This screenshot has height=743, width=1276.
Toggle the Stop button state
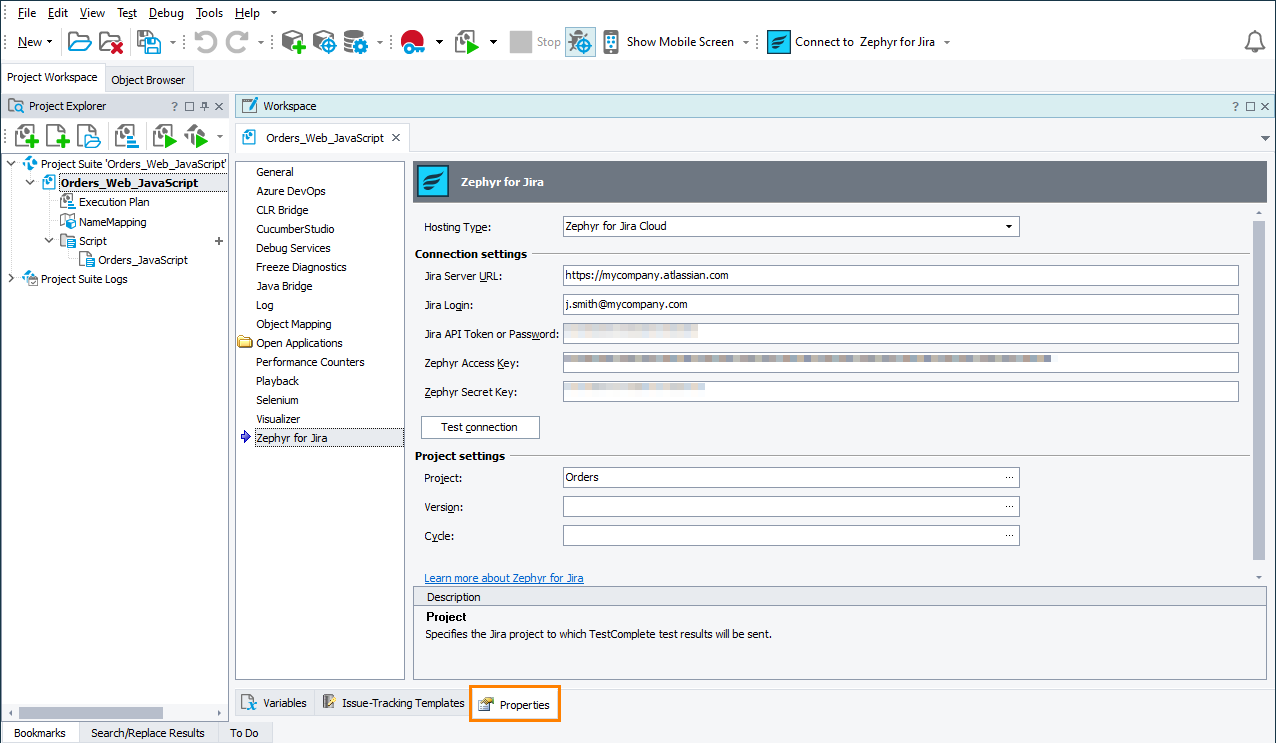[x=533, y=41]
